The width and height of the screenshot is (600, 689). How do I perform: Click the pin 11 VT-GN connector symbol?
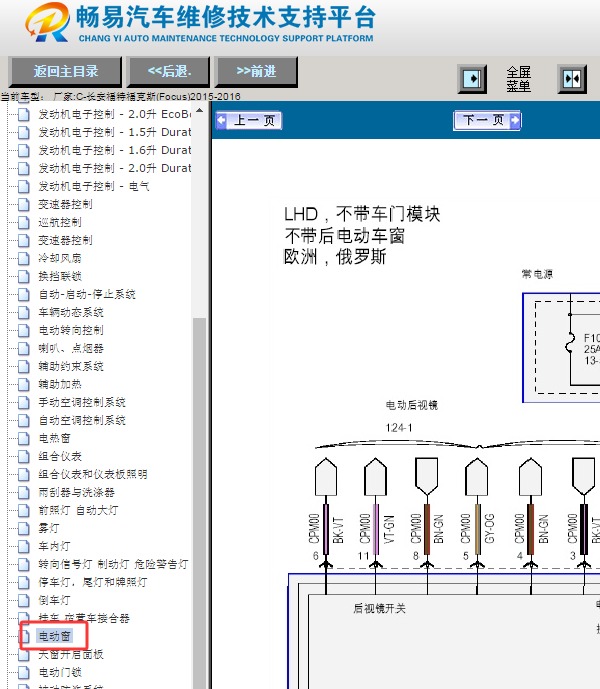[x=375, y=477]
